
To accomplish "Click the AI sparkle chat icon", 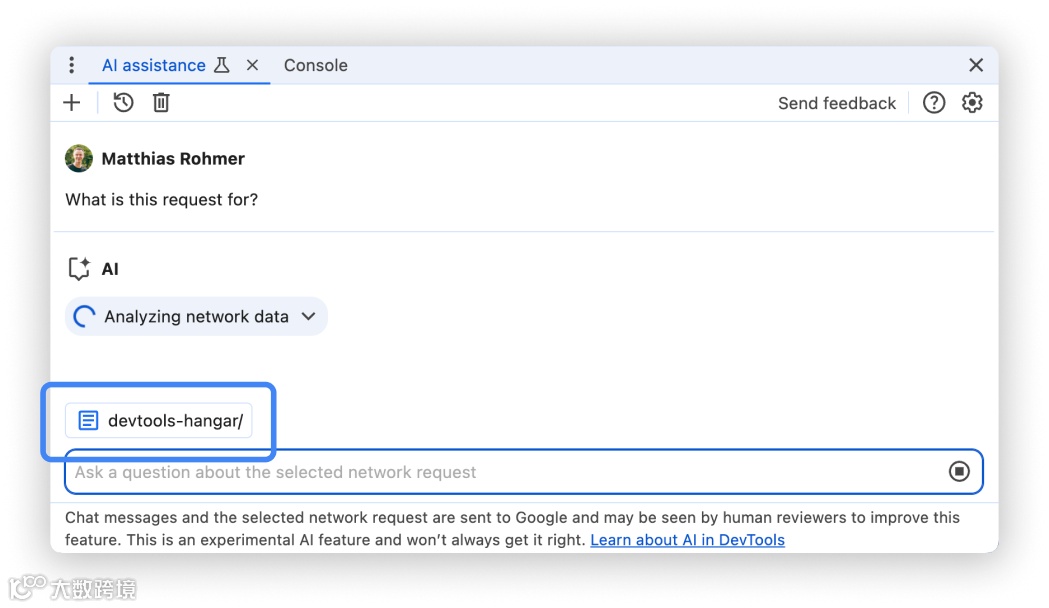I will pyautogui.click(x=78, y=269).
